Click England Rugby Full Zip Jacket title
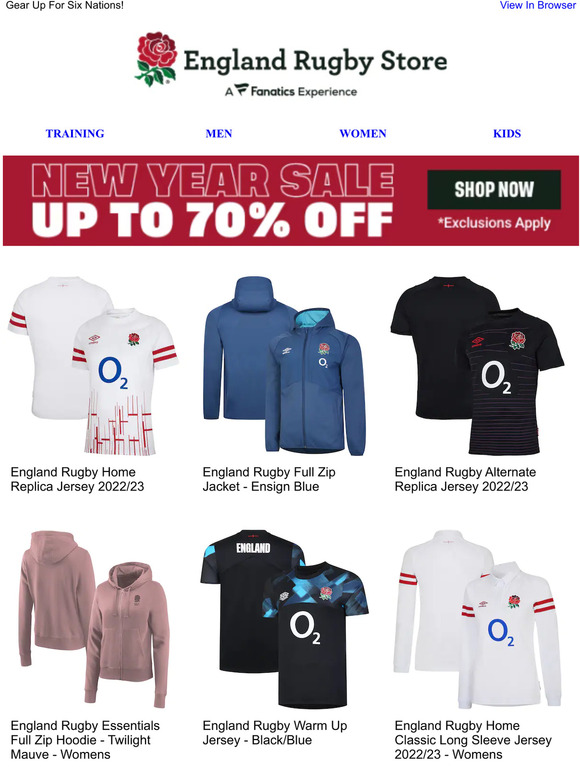580x774 pixels. [269, 479]
